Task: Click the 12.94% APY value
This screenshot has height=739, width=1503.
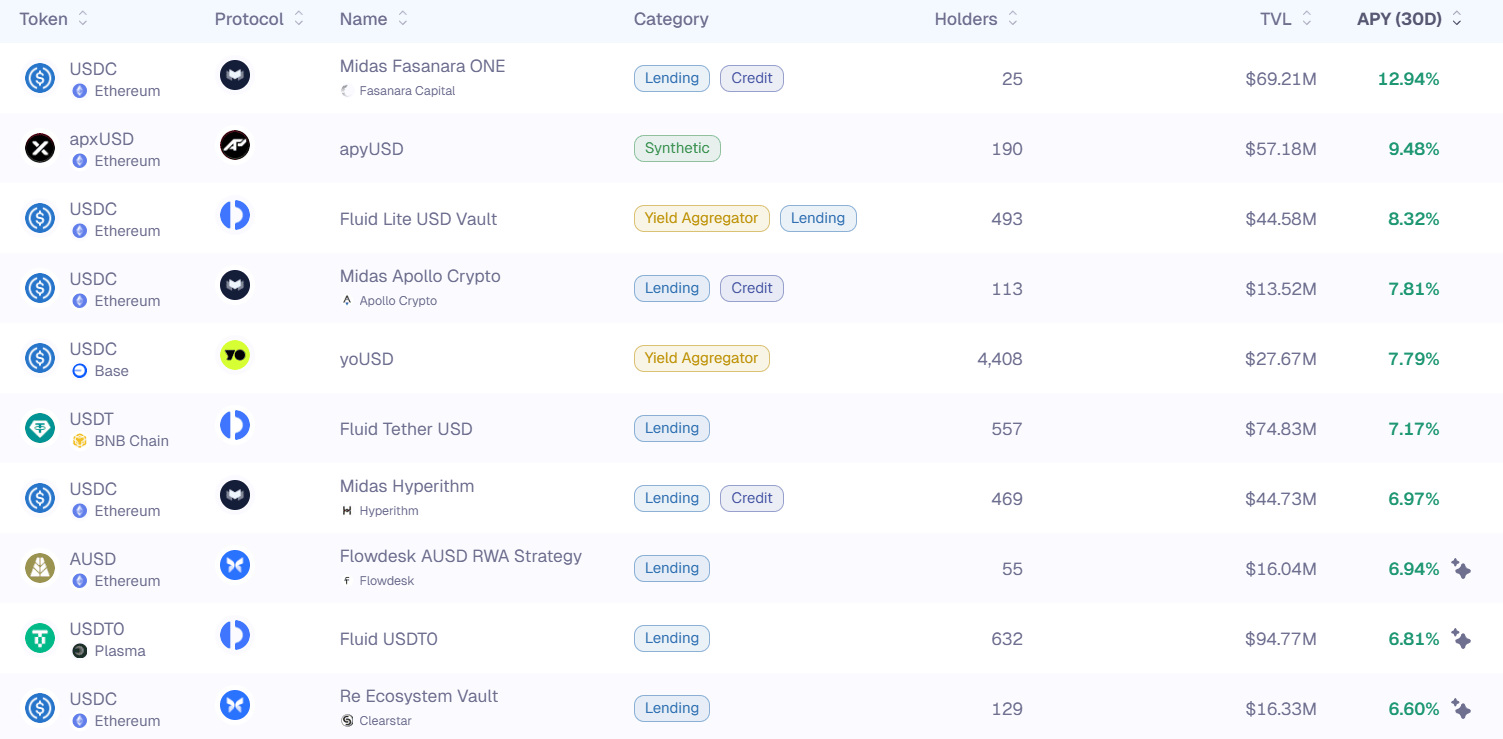Action: (x=1408, y=79)
